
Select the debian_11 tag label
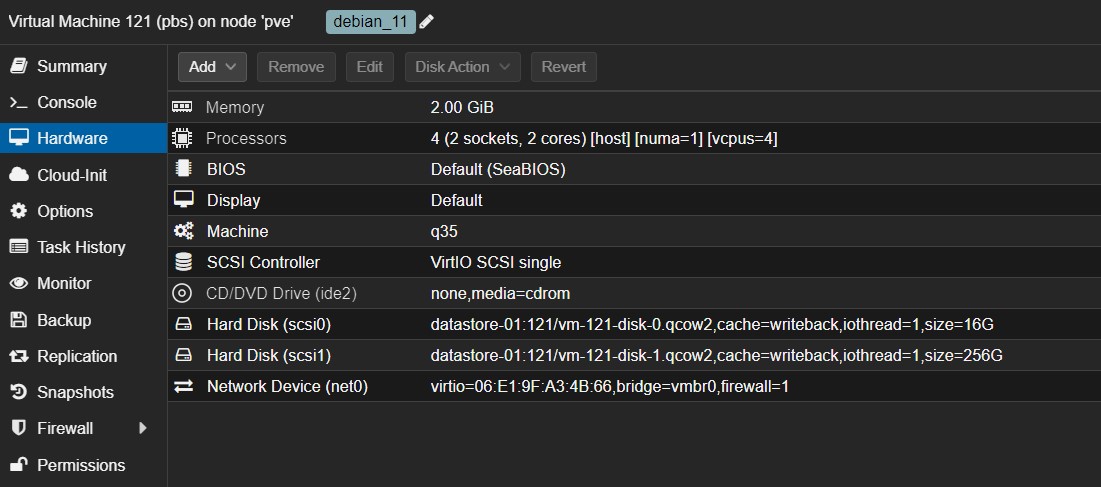point(370,22)
